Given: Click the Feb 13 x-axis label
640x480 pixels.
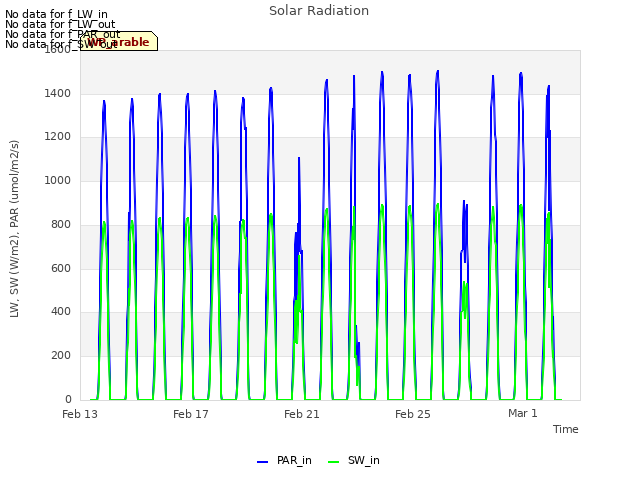Looking at the screenshot, I should (x=80, y=414).
